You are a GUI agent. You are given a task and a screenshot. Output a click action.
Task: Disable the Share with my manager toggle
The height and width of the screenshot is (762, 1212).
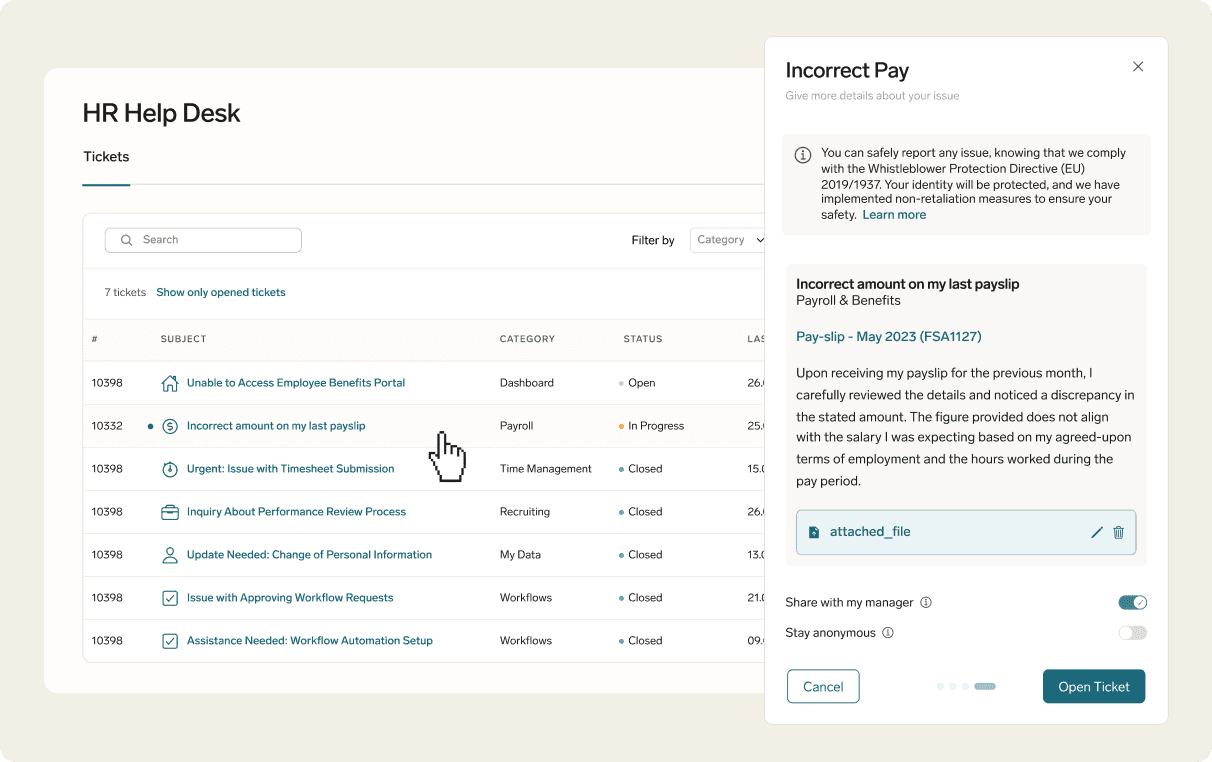click(1133, 602)
